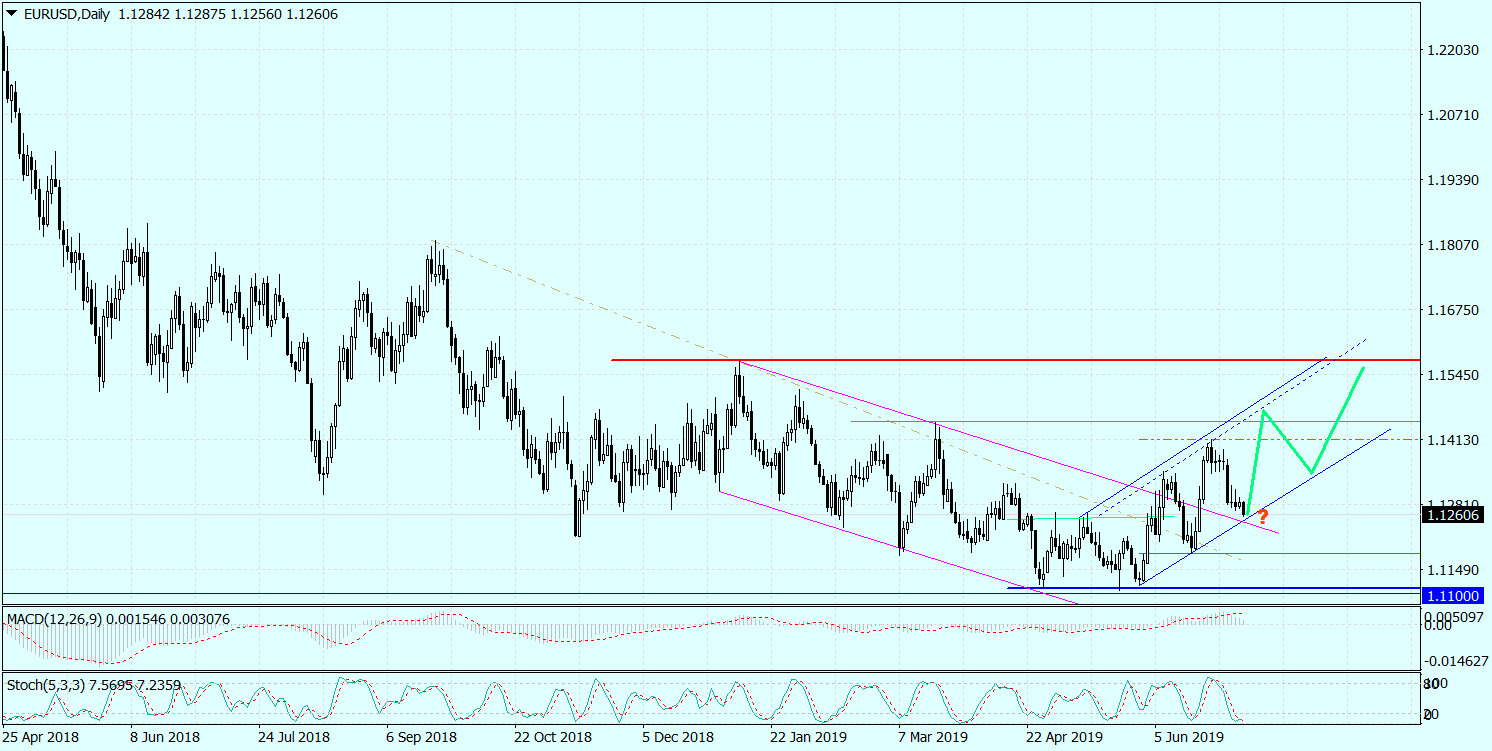The height and width of the screenshot is (751, 1492).
Task: Click the 1.20710 price axis label
Action: 1454,115
